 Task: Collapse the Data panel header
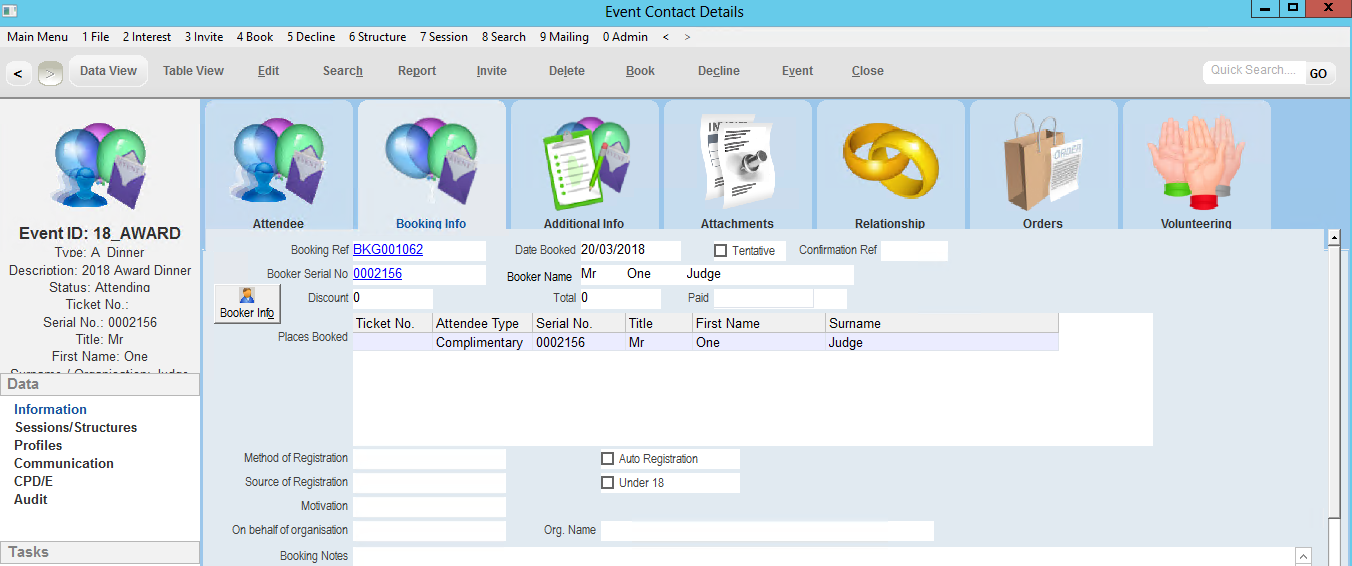(x=100, y=384)
